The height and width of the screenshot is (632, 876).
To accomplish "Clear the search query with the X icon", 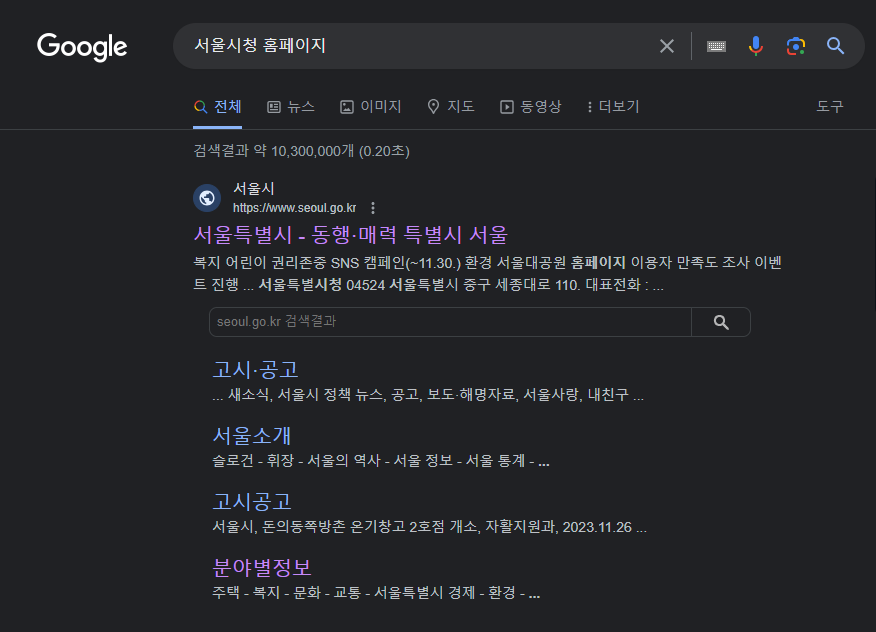I will pyautogui.click(x=666, y=45).
